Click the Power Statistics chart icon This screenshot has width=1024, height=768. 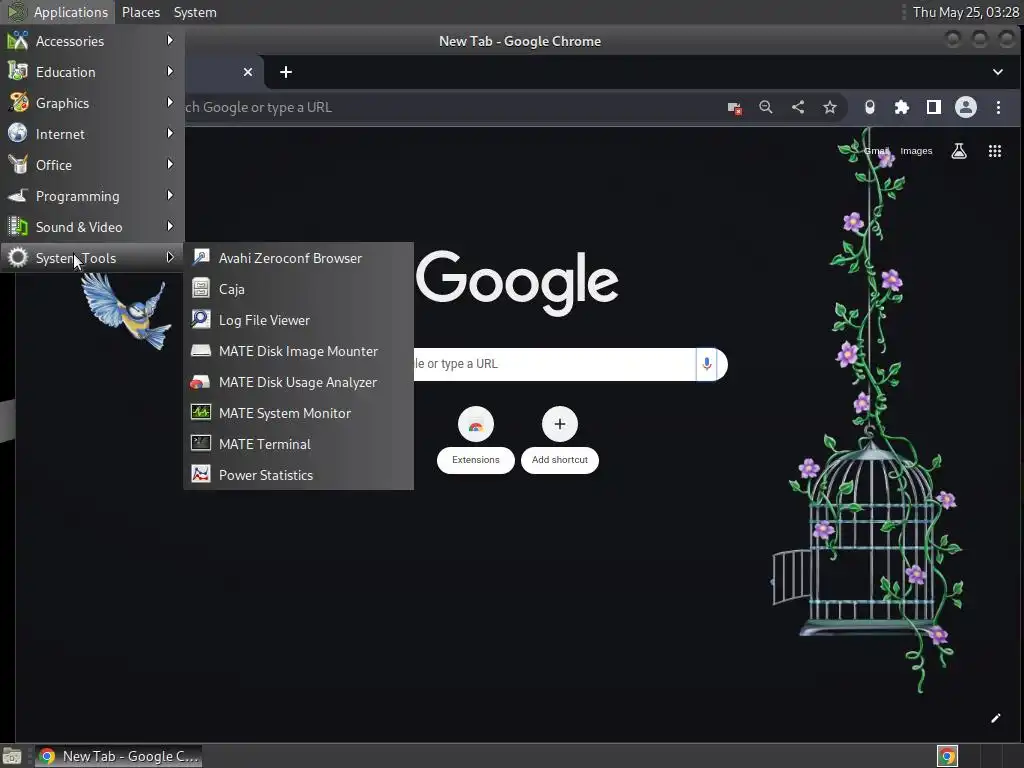pyautogui.click(x=201, y=473)
